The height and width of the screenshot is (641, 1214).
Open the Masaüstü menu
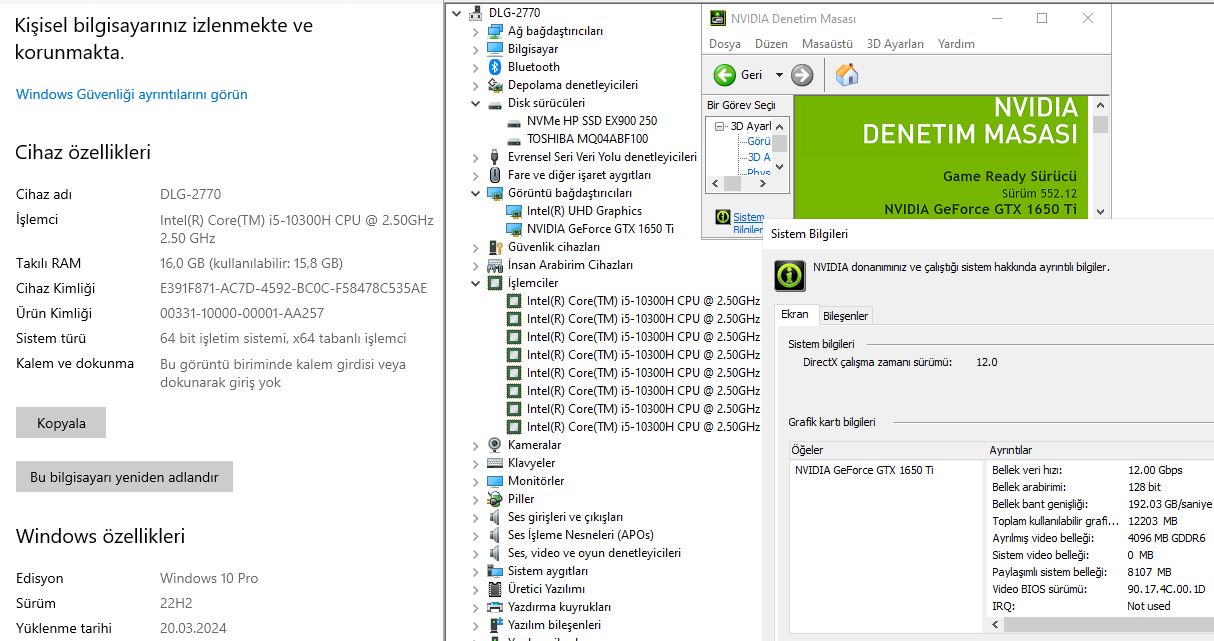coord(828,44)
